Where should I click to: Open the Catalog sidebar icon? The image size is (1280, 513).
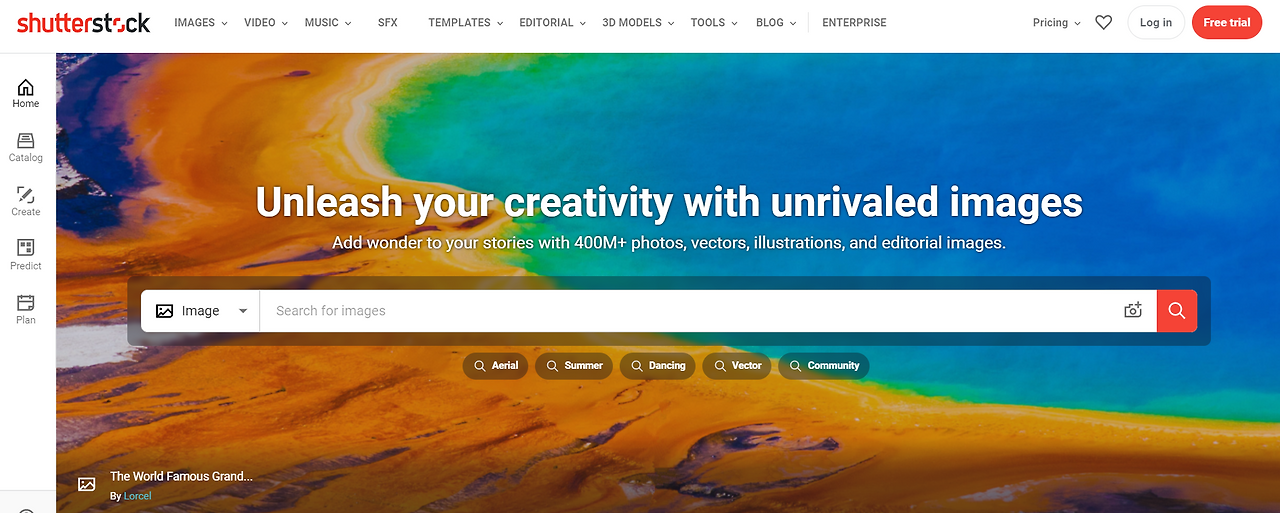26,148
